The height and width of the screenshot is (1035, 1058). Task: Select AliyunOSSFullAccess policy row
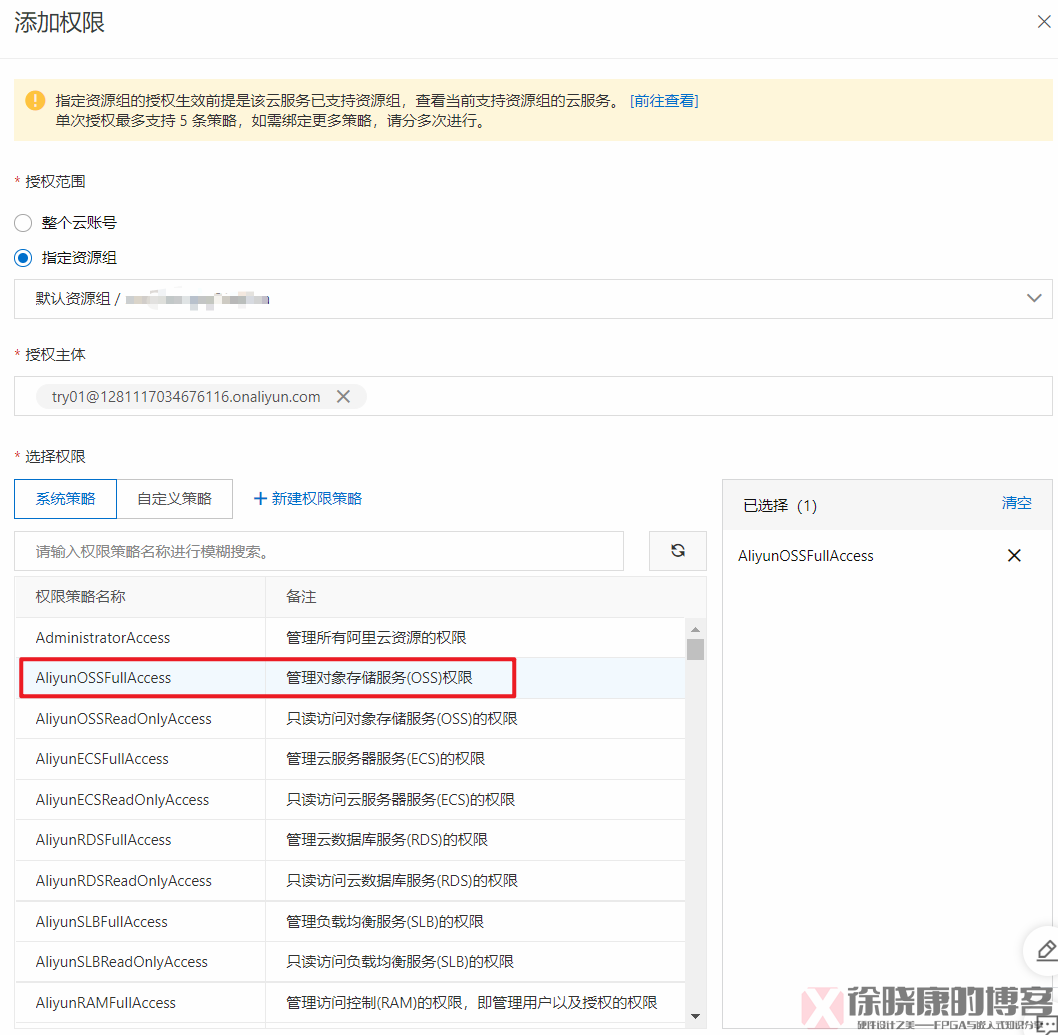(350, 678)
